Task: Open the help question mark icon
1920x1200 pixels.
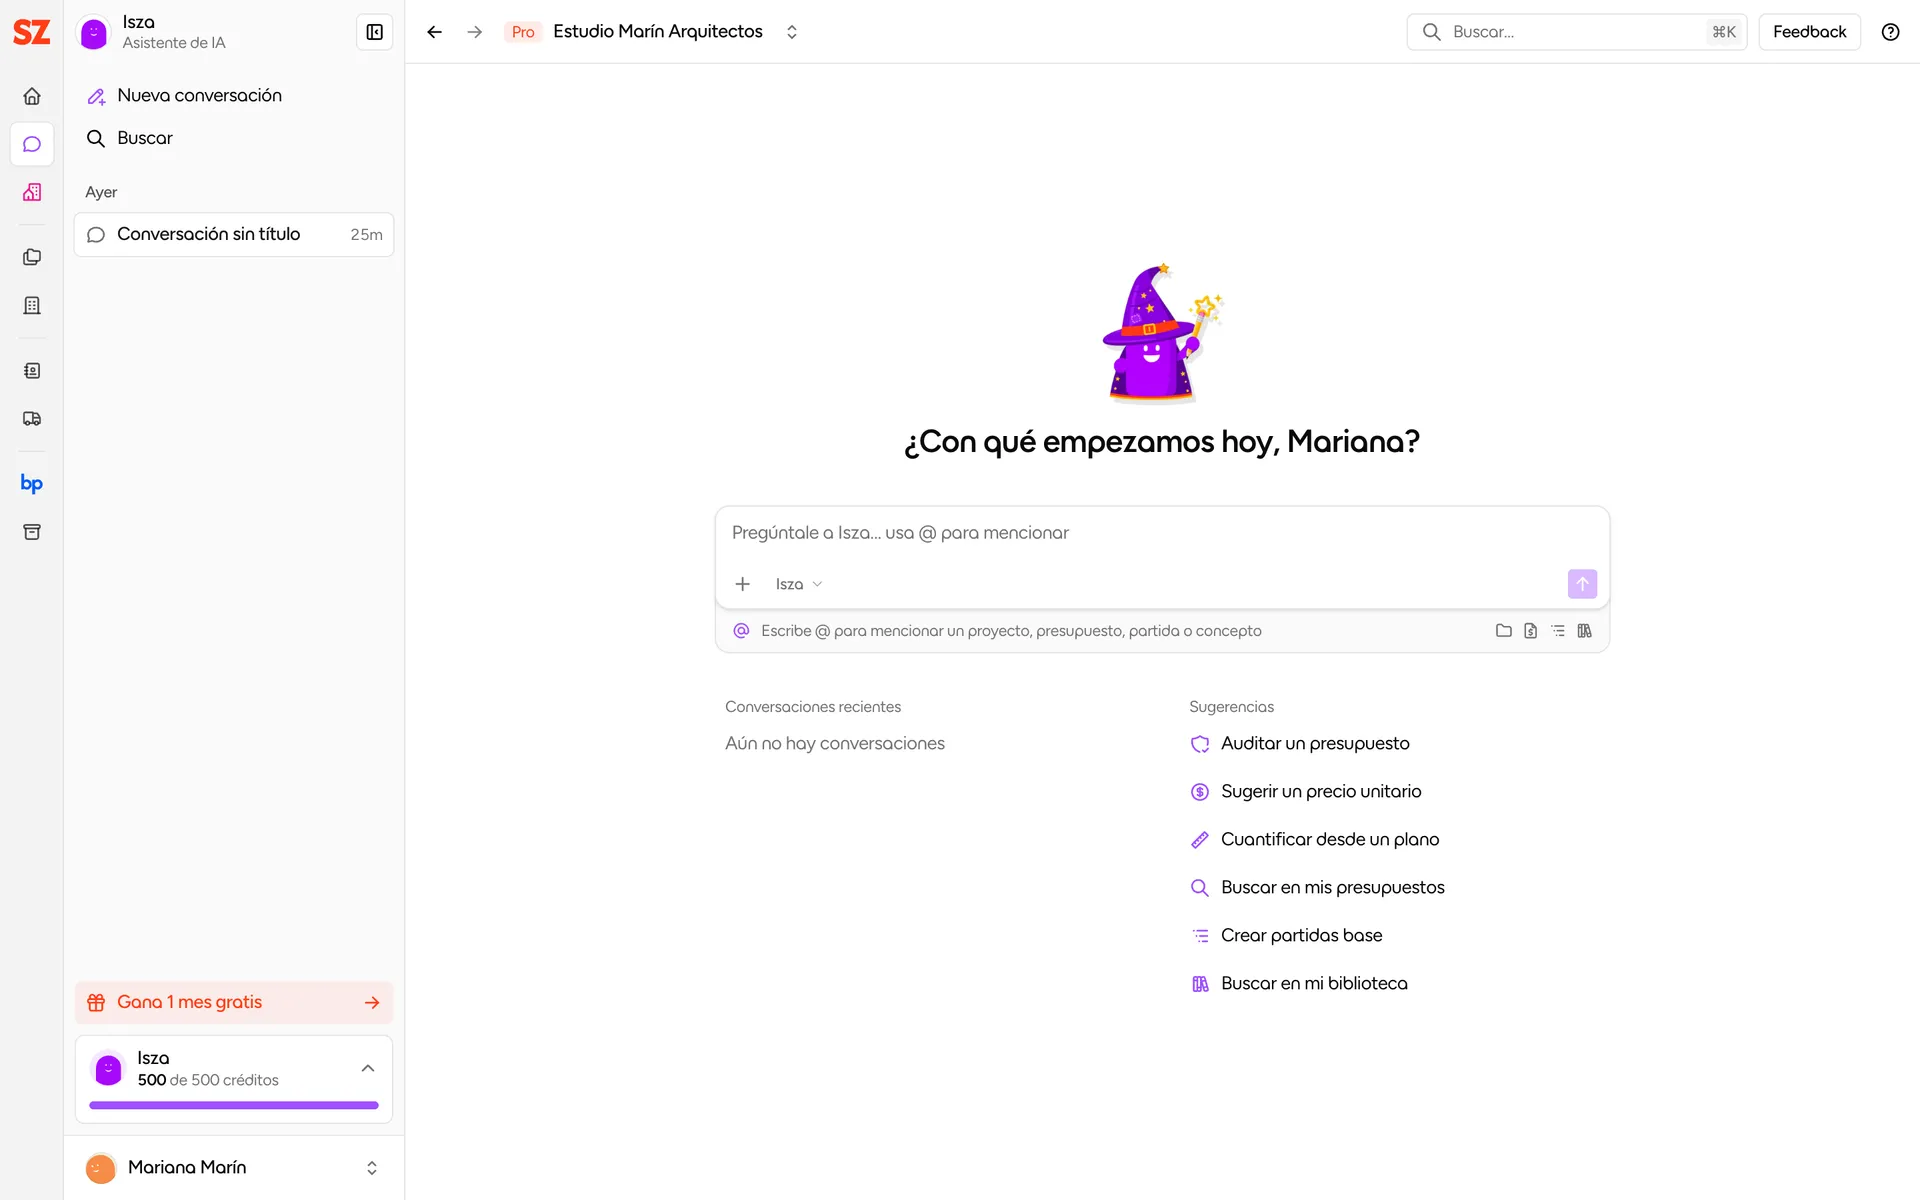Action: pos(1890,32)
